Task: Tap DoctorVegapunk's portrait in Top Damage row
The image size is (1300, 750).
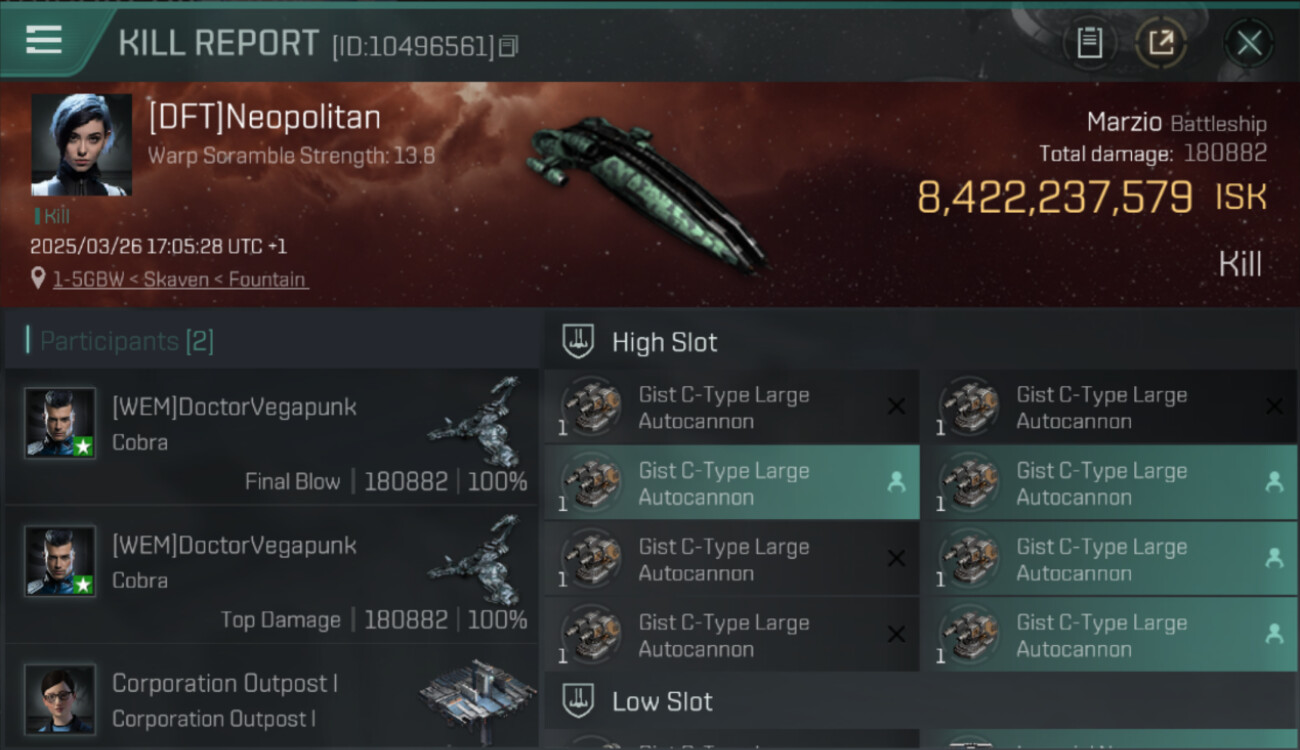Action: (x=60, y=561)
